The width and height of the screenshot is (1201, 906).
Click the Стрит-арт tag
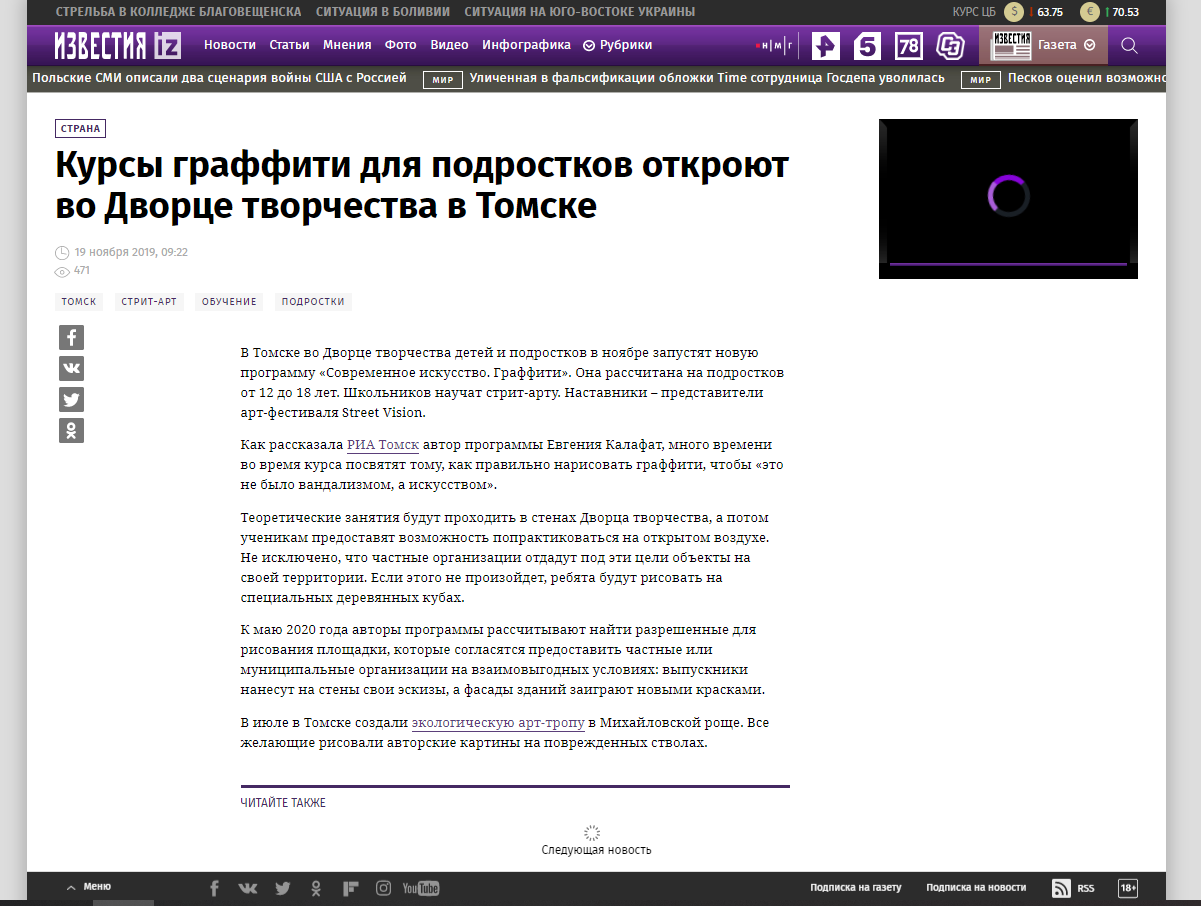click(151, 302)
